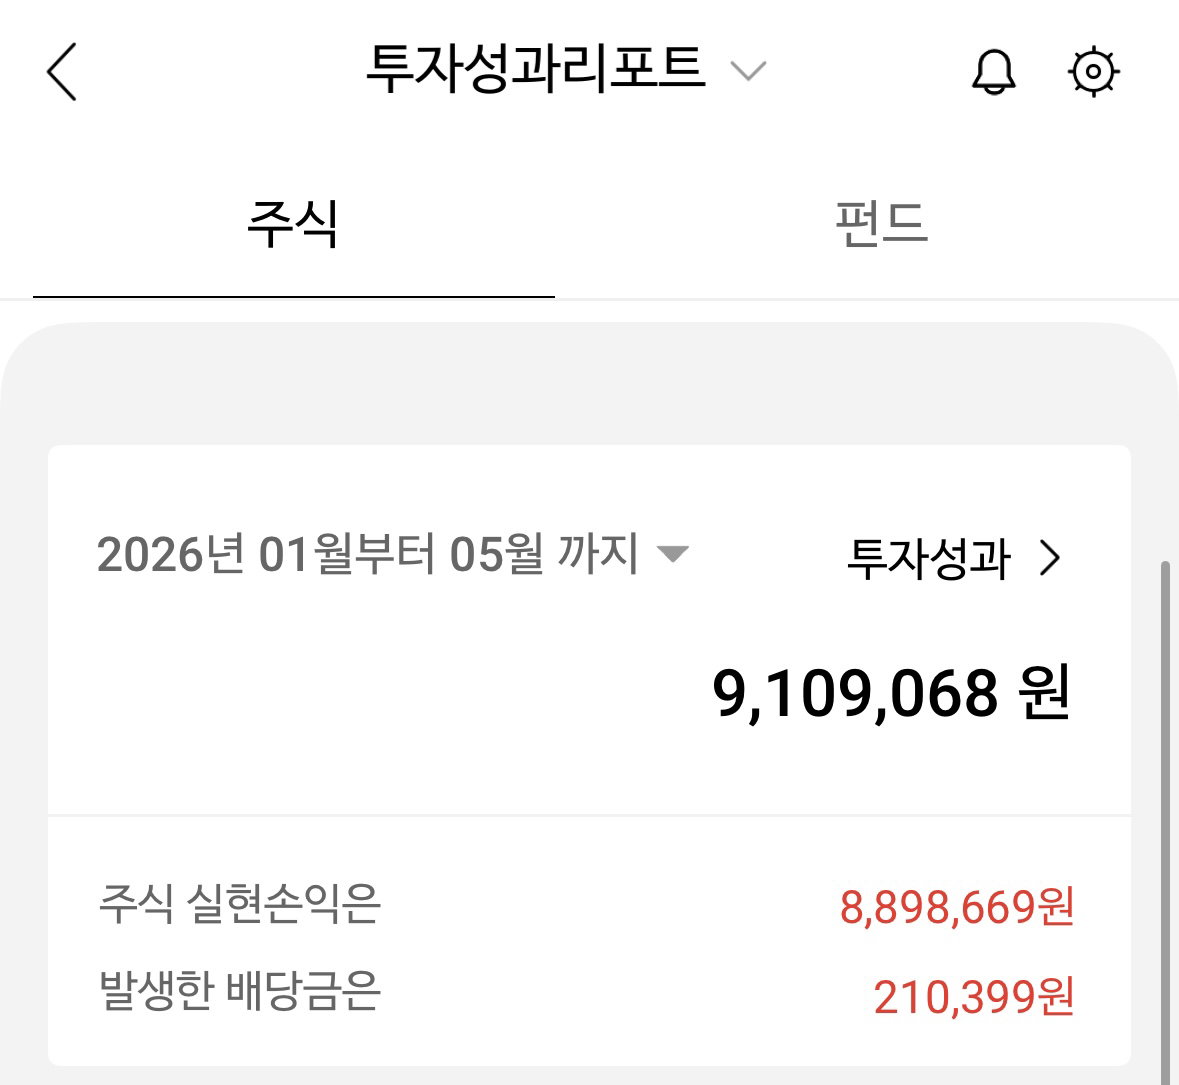
Task: Go back using the left arrow
Action: 62,71
